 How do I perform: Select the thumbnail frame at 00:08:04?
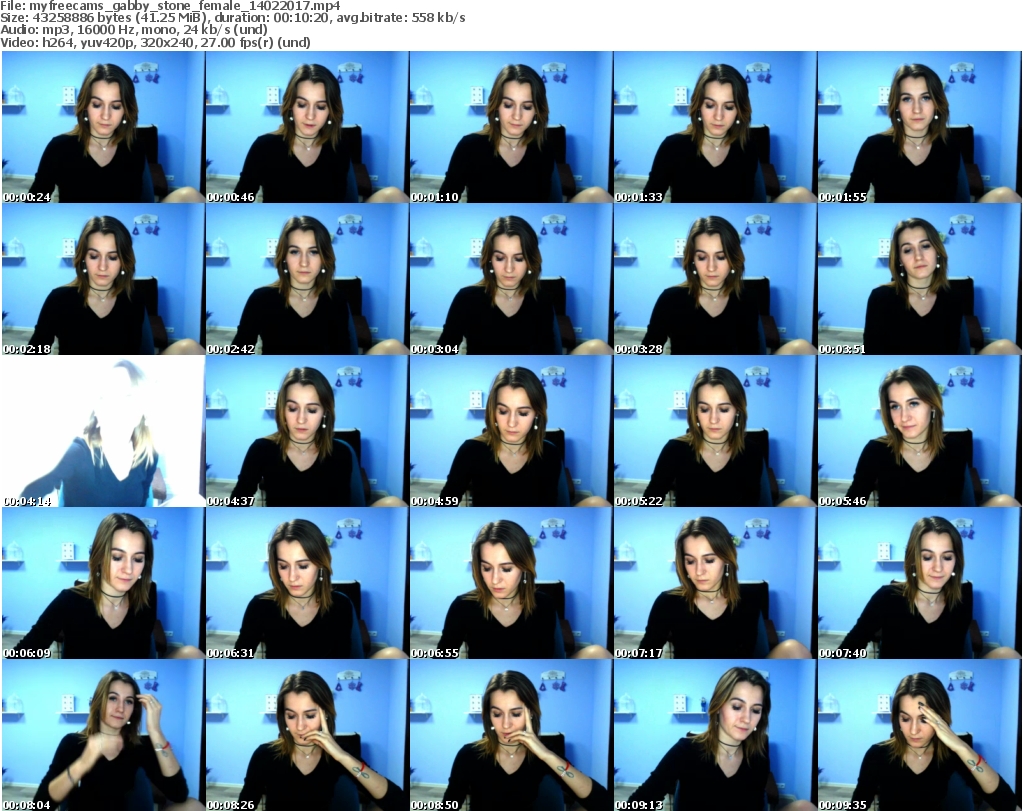(103, 735)
